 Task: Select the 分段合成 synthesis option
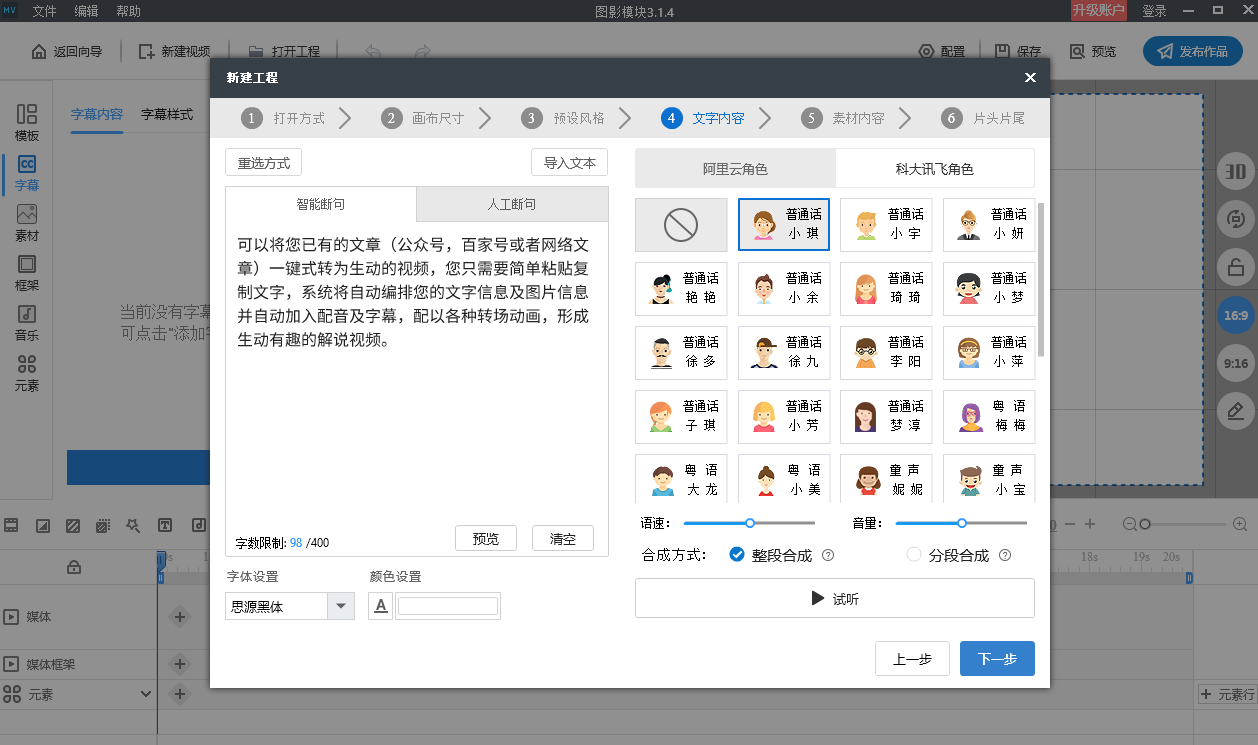click(913, 554)
